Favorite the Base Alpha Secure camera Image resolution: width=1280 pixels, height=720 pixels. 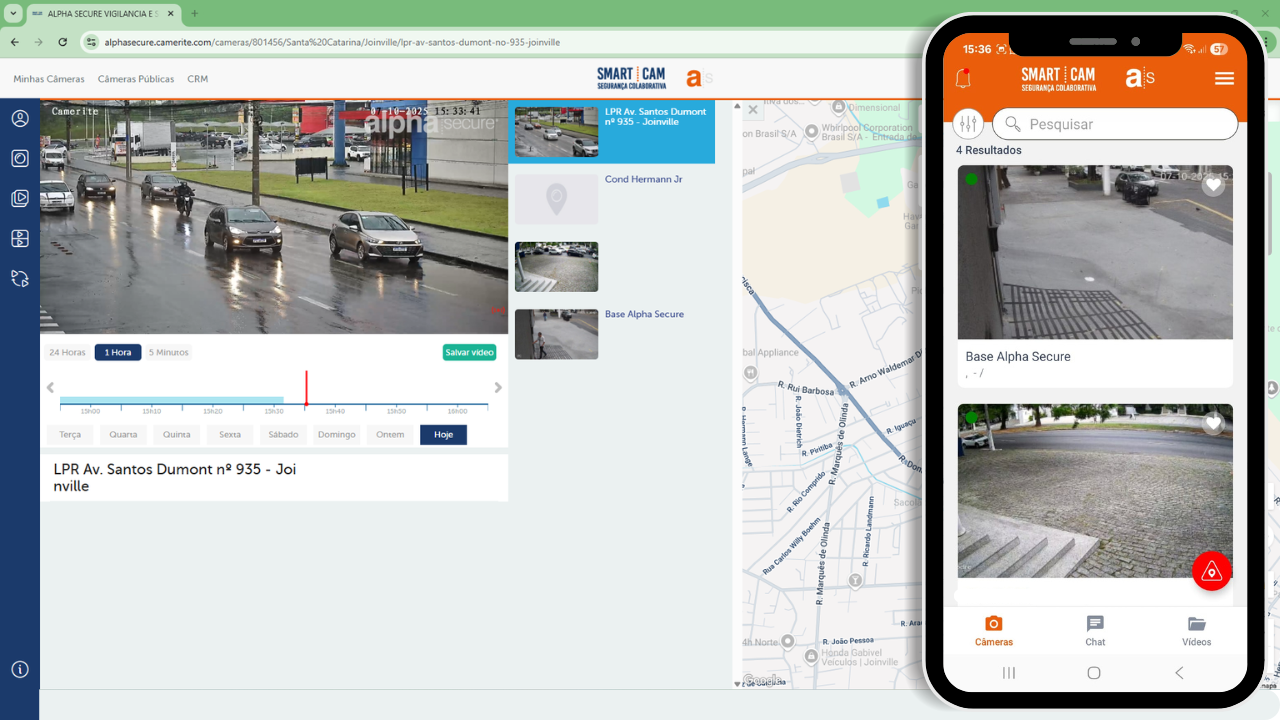pyautogui.click(x=1213, y=185)
